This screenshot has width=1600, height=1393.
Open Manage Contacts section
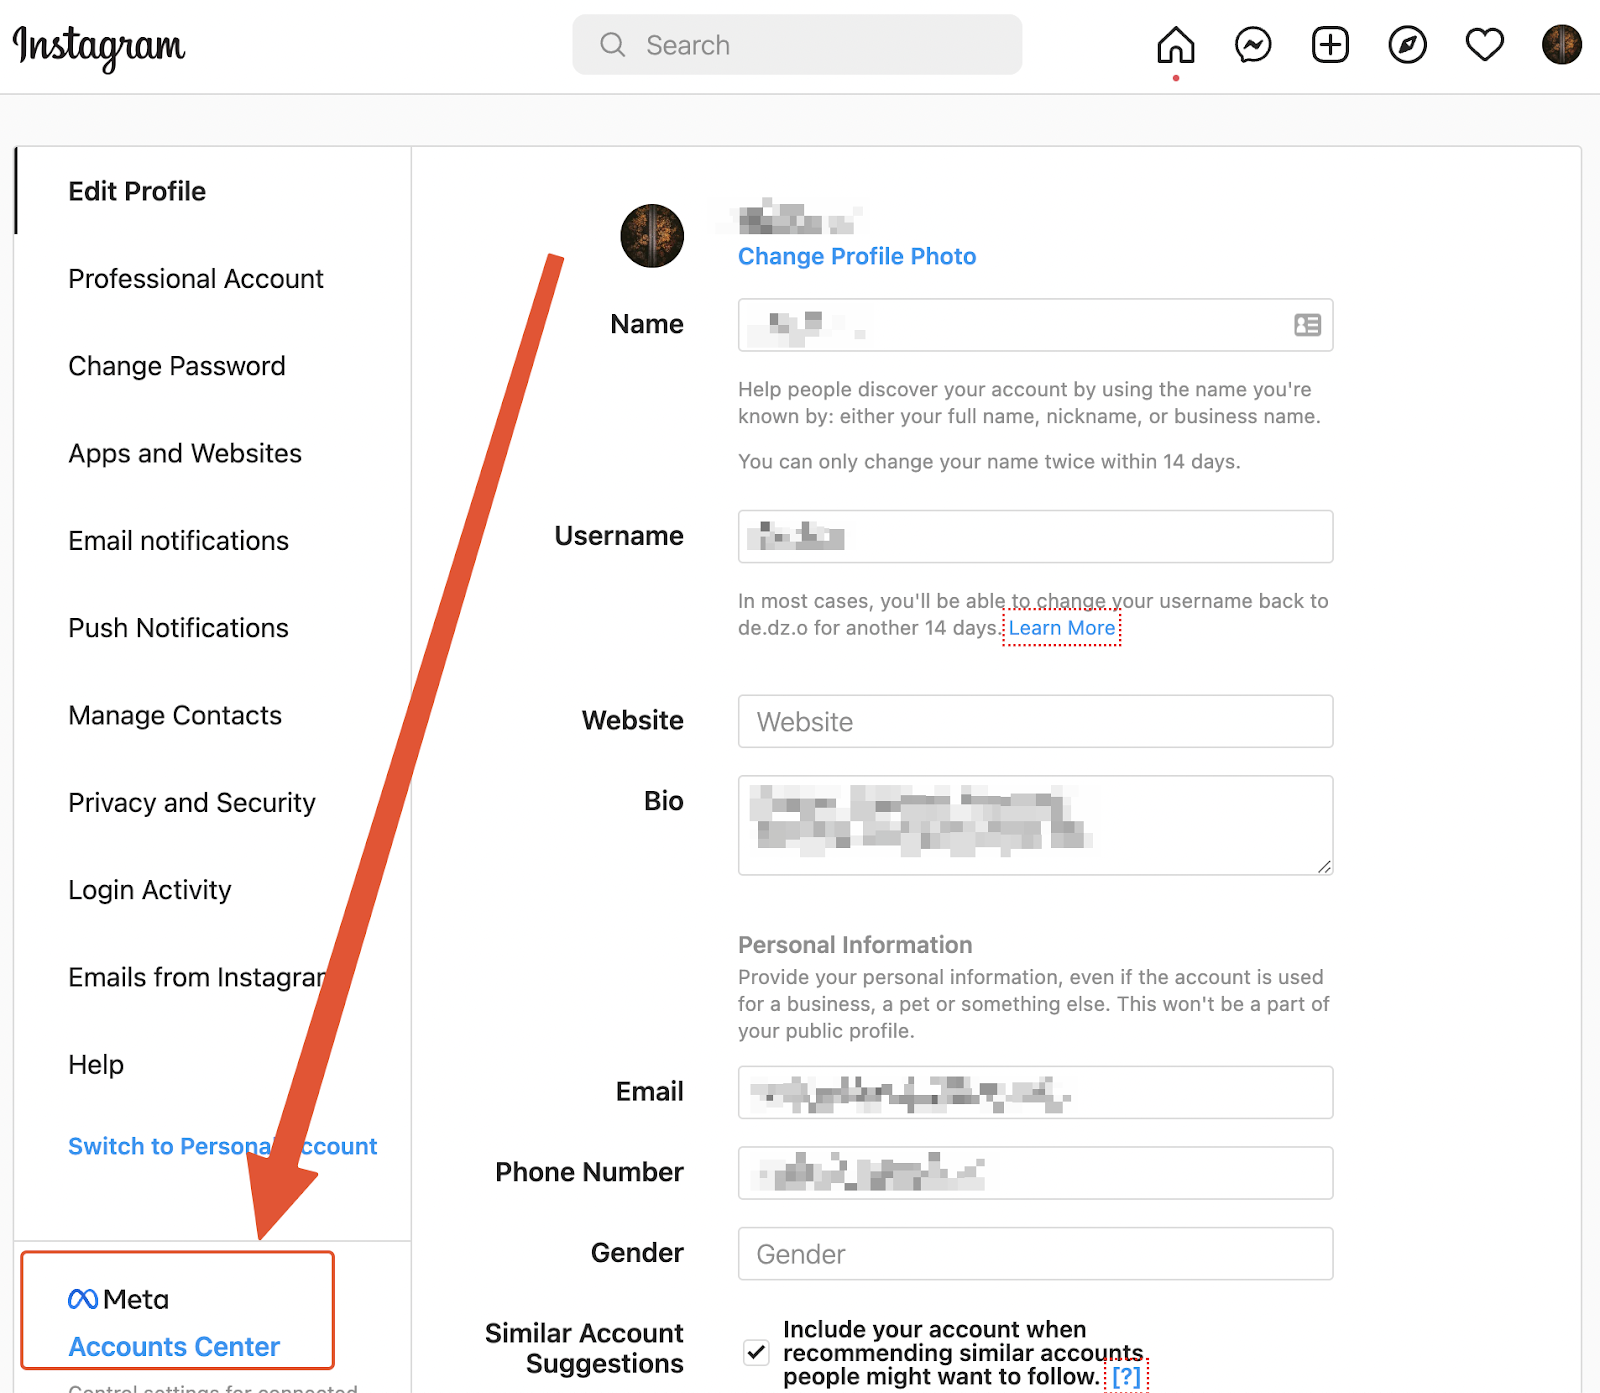pyautogui.click(x=175, y=715)
